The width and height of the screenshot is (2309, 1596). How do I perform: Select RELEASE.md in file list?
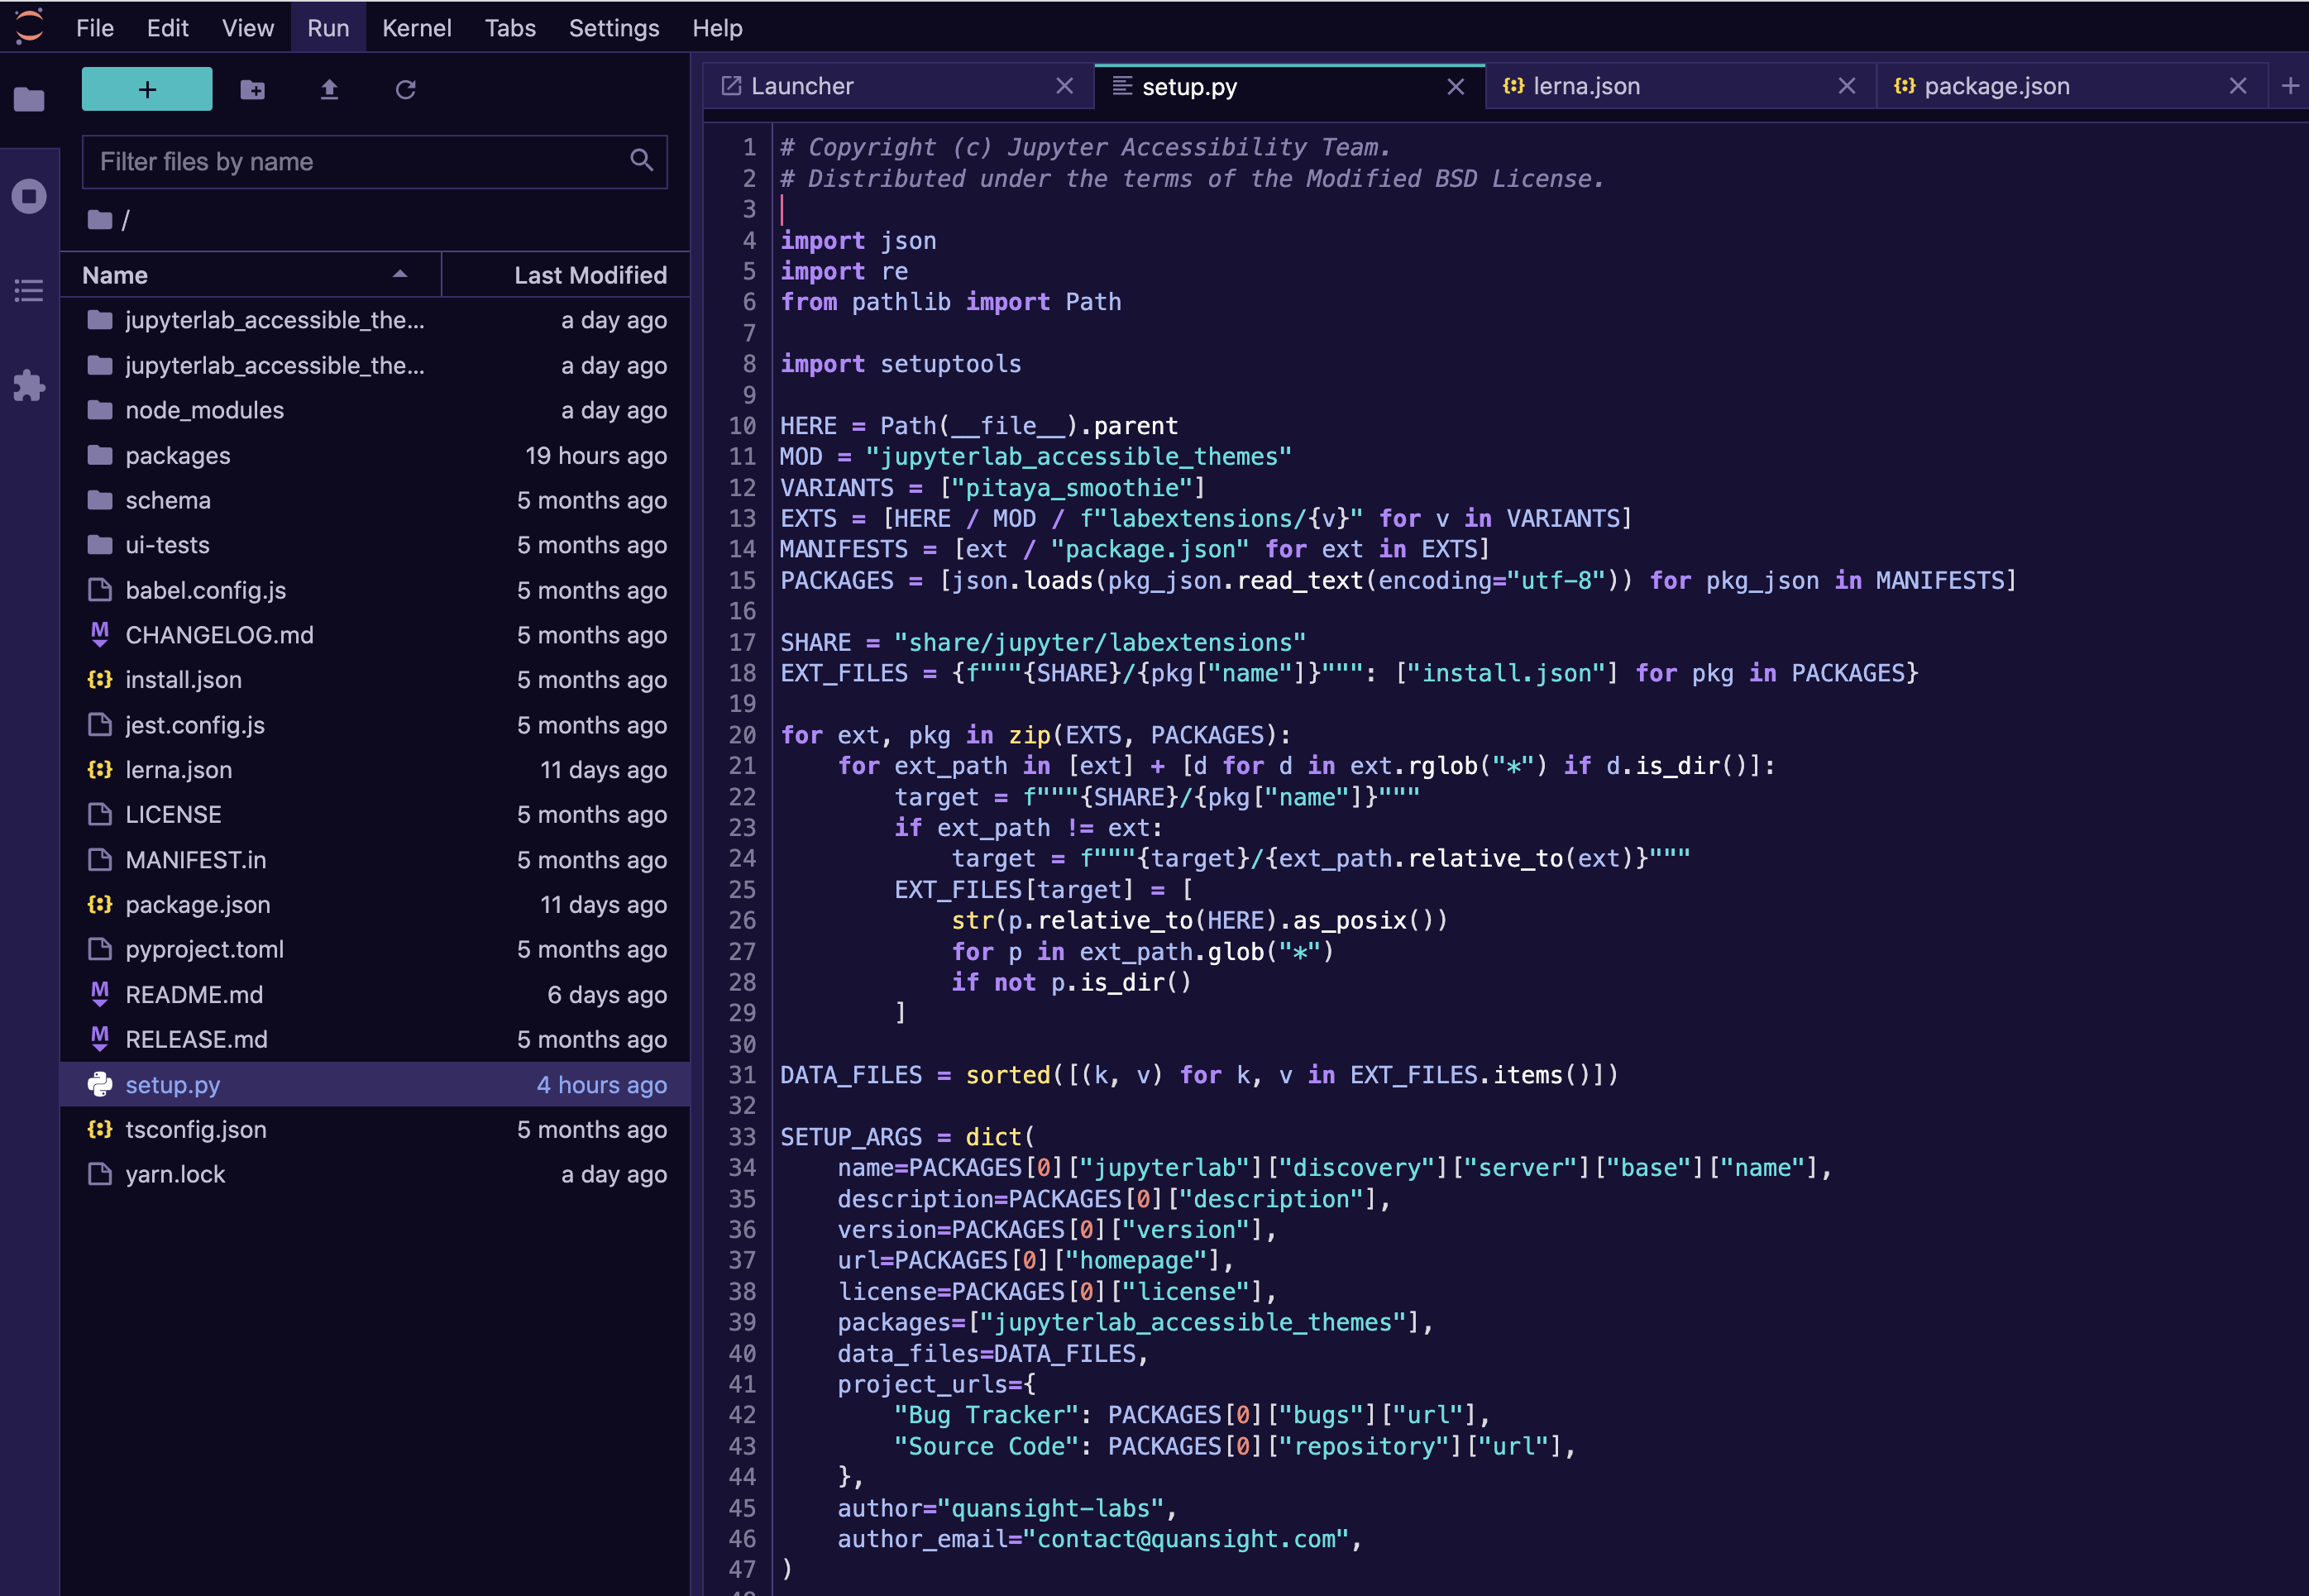pos(376,1040)
